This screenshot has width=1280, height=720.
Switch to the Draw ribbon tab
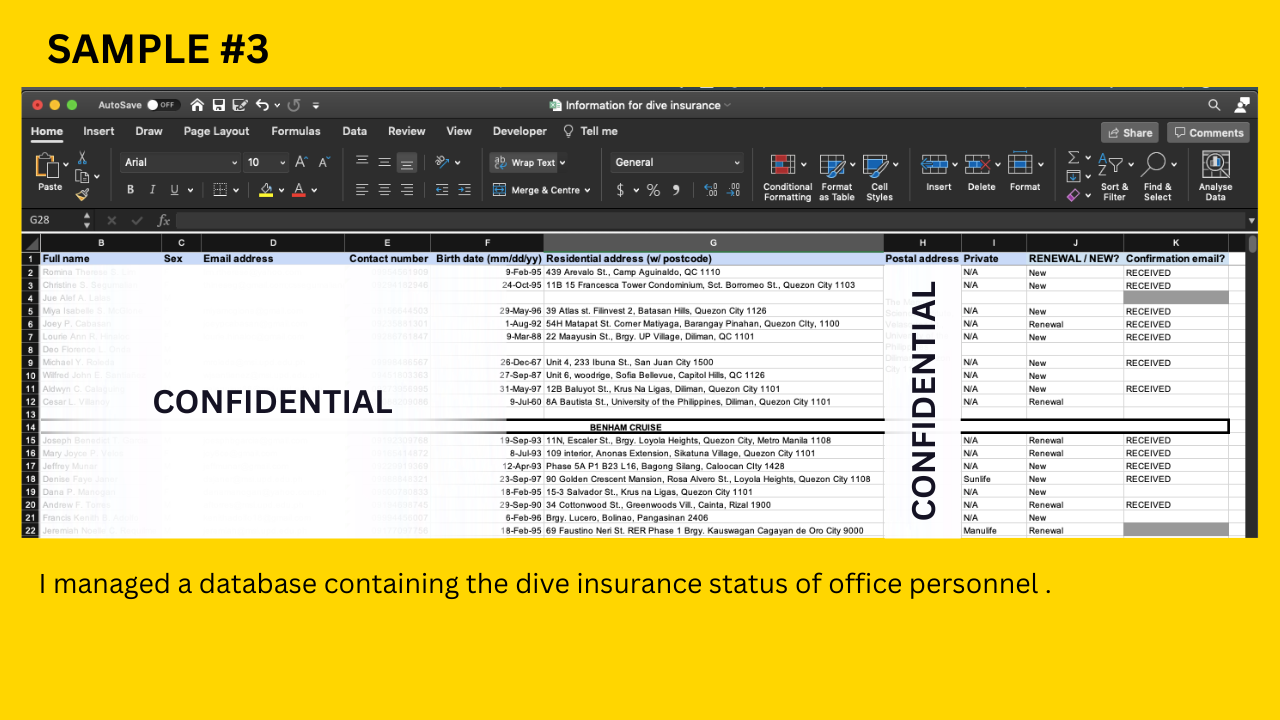tap(149, 131)
